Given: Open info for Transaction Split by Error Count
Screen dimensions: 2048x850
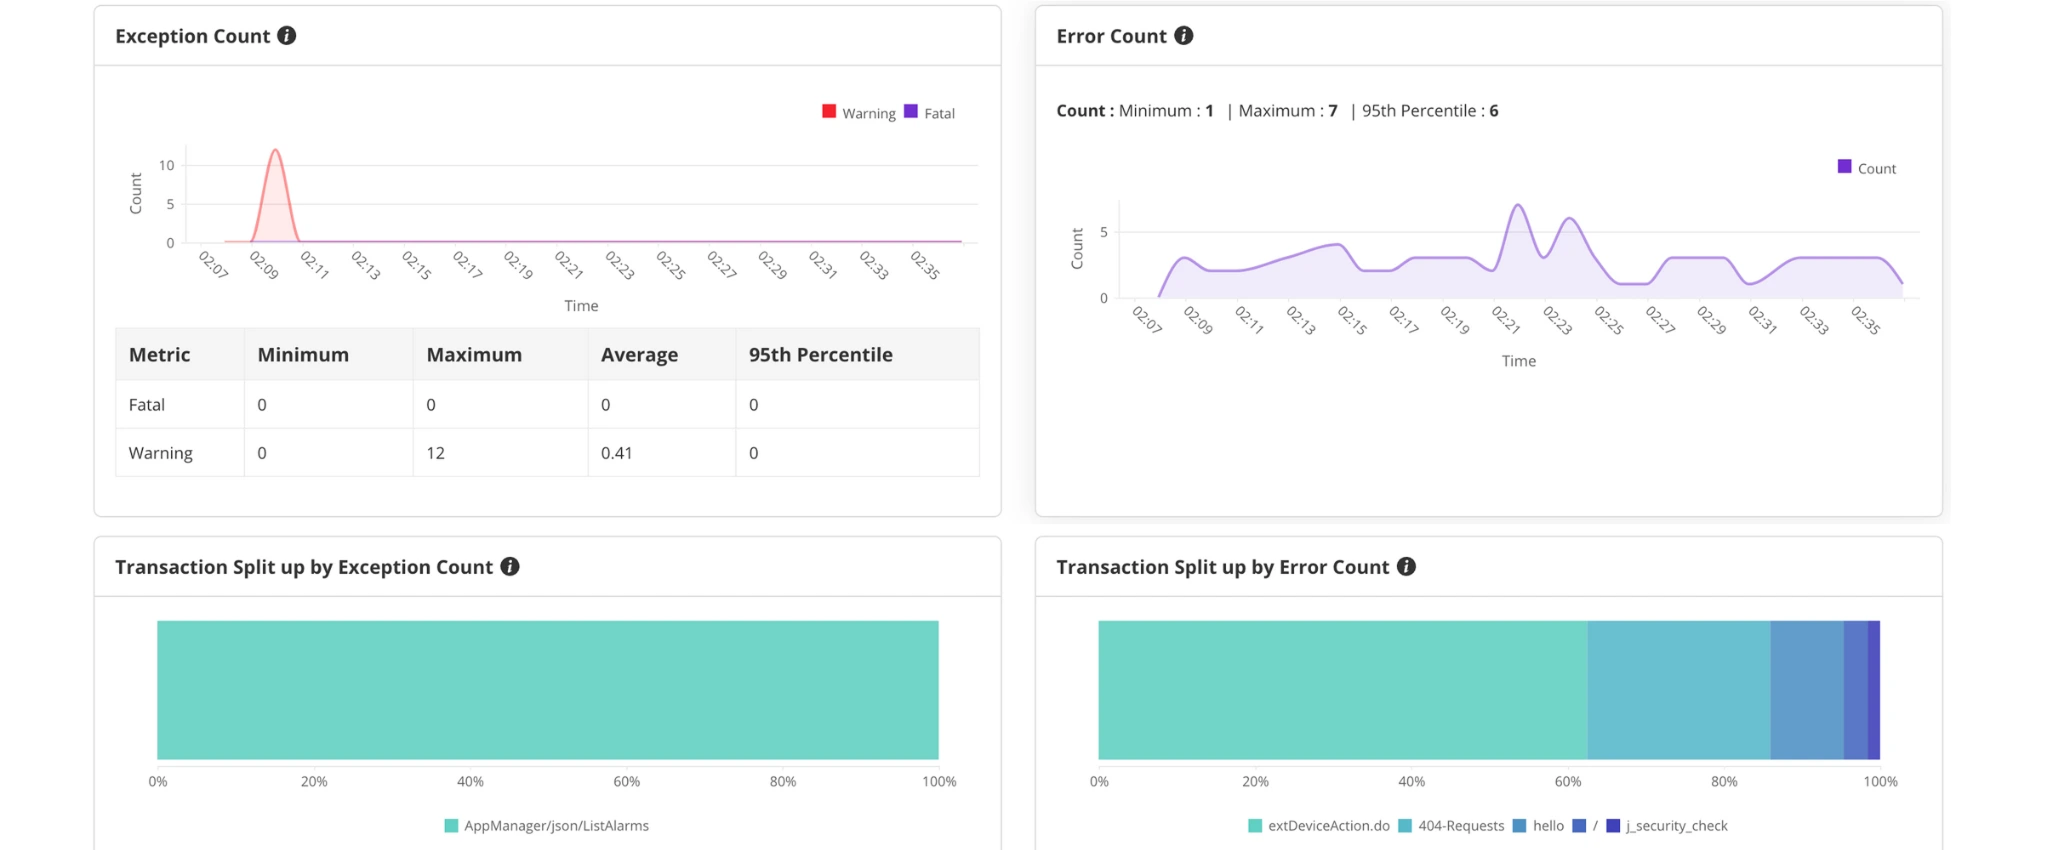Looking at the screenshot, I should [1406, 567].
